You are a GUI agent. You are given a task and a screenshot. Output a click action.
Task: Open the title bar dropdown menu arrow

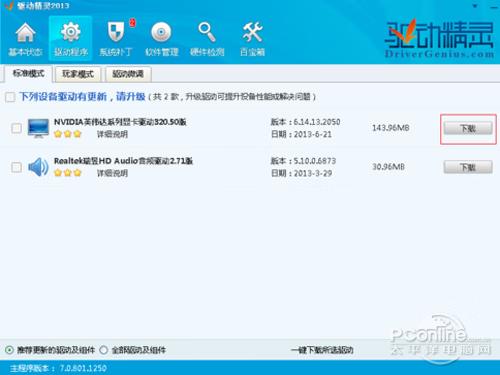(475, 6)
